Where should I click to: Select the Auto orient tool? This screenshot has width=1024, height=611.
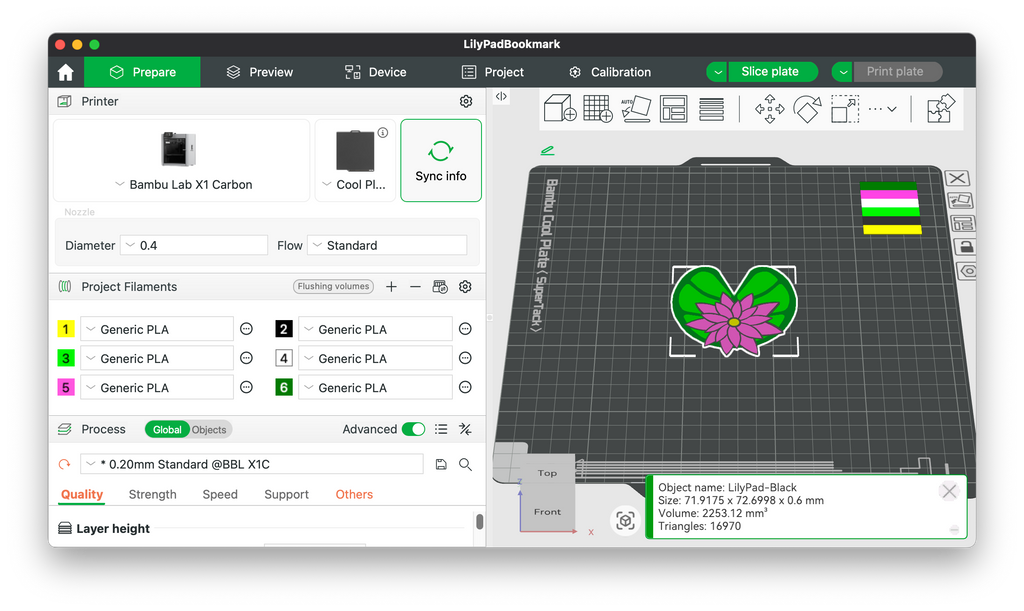pyautogui.click(x=635, y=108)
